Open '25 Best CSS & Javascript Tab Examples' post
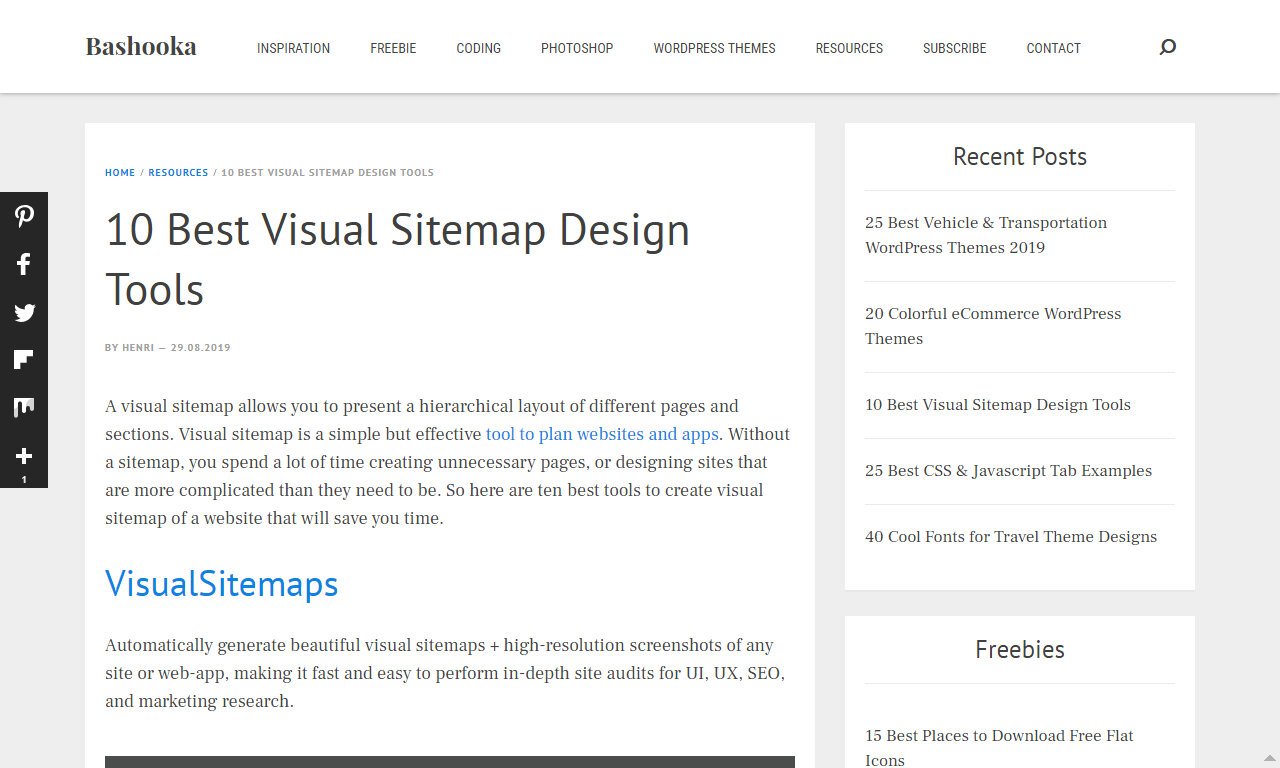 point(1008,471)
